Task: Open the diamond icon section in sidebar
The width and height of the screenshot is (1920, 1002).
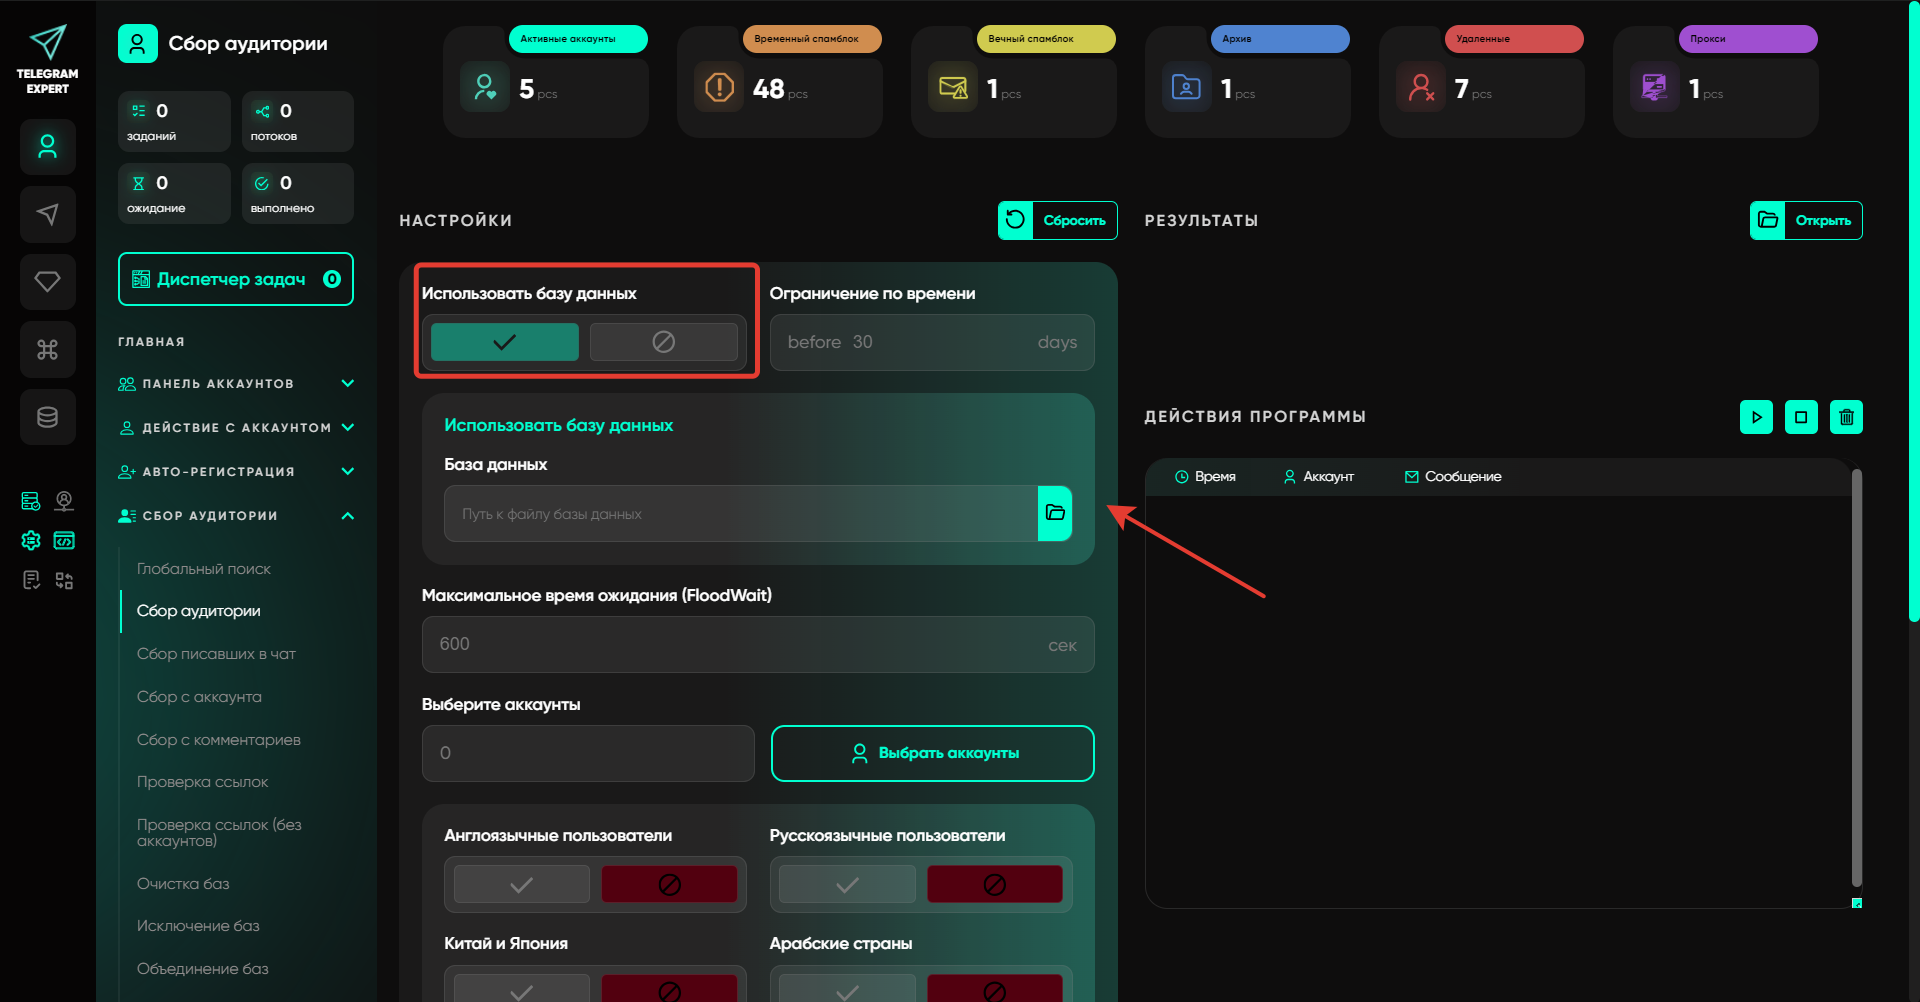Action: [47, 282]
